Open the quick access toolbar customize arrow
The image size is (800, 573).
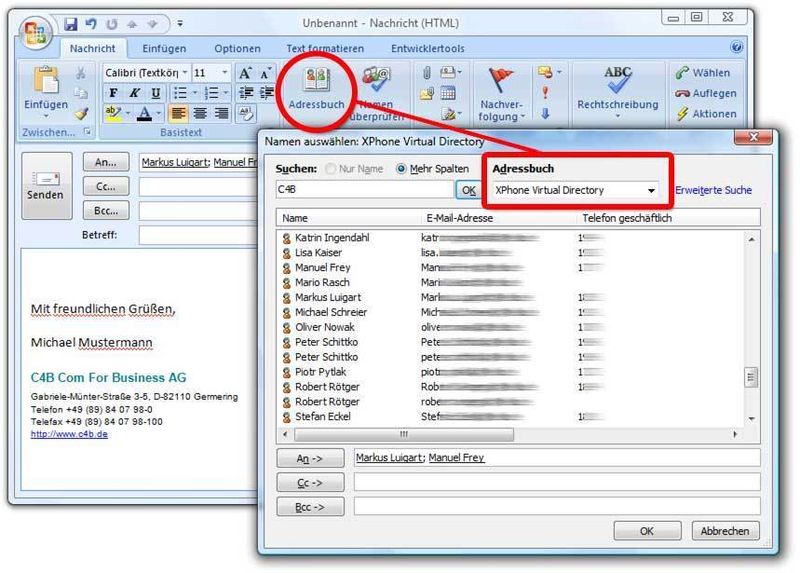pyautogui.click(x=180, y=23)
